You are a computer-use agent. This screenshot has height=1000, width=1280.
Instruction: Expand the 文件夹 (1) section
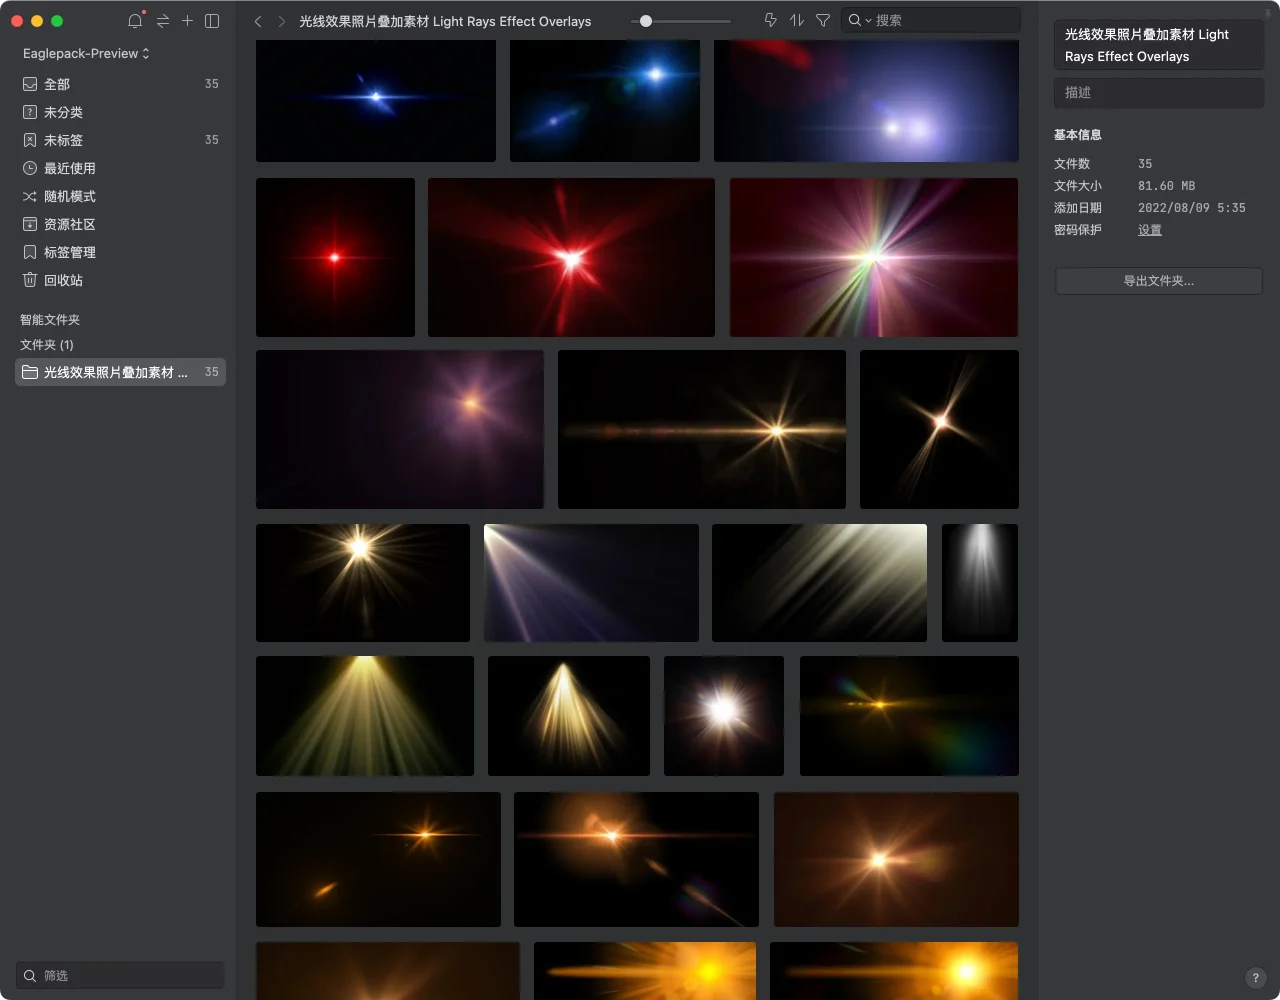click(x=47, y=344)
